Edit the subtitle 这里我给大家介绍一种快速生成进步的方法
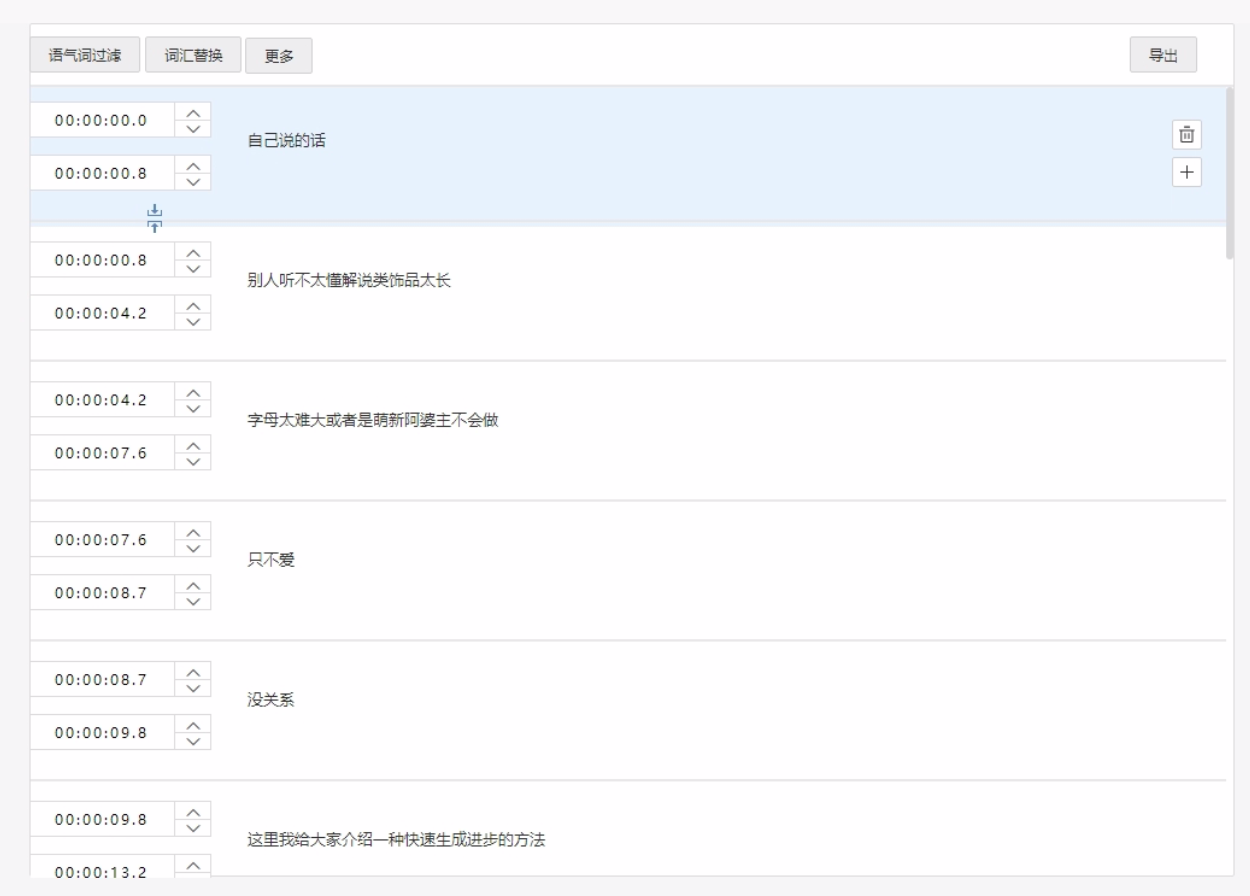This screenshot has height=896, width=1250. (x=396, y=840)
